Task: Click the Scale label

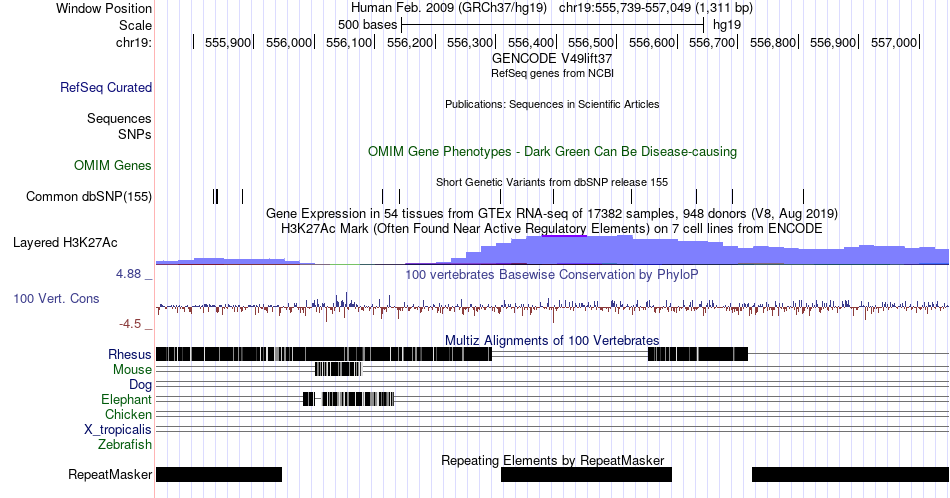Action: [136, 25]
